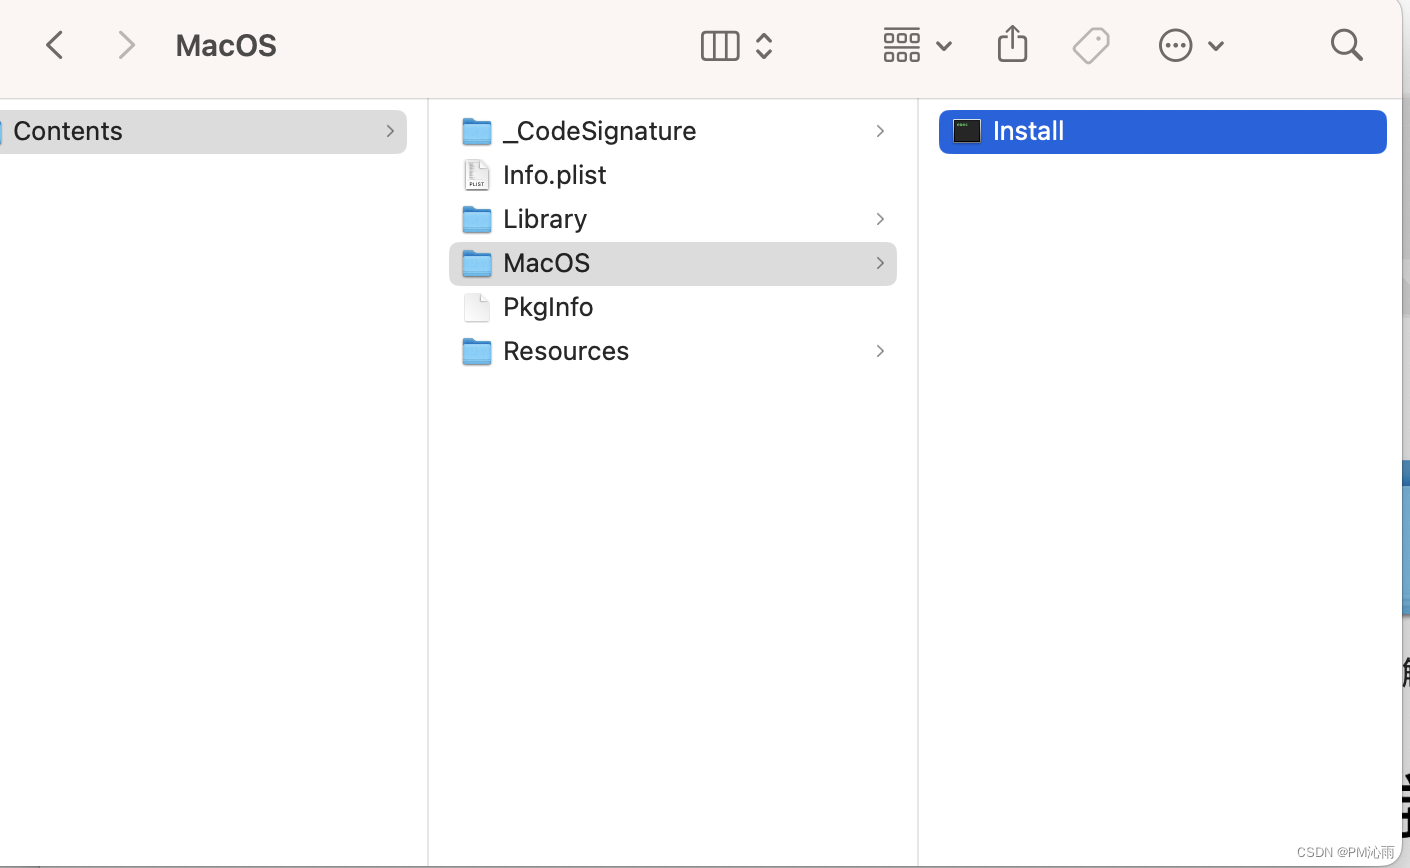The image size is (1410, 868).
Task: Select the Resources folder icon
Action: coord(477,351)
